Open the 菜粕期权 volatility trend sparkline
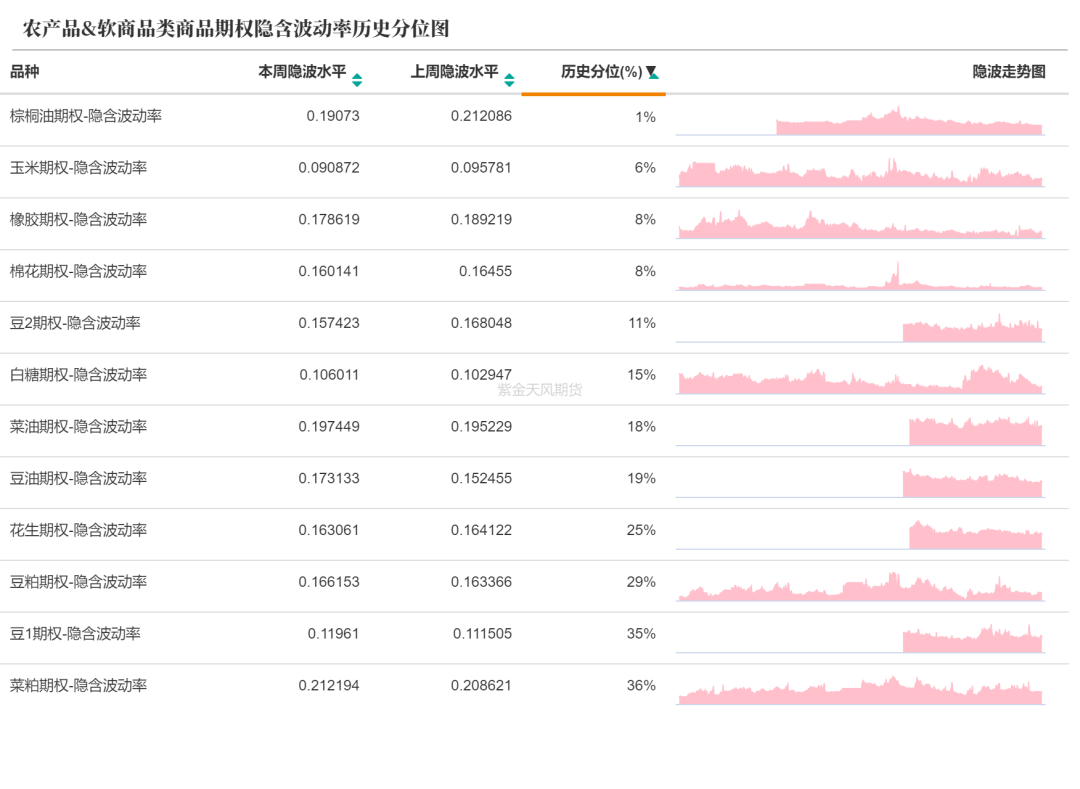Image resolution: width=1080 pixels, height=789 pixels. point(860,690)
